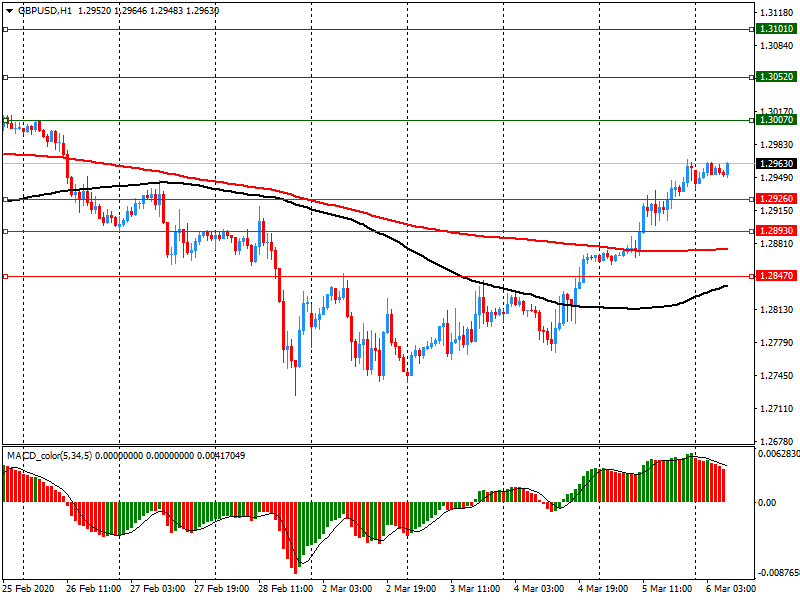Click the 1.29490 price scale value

(x=777, y=178)
